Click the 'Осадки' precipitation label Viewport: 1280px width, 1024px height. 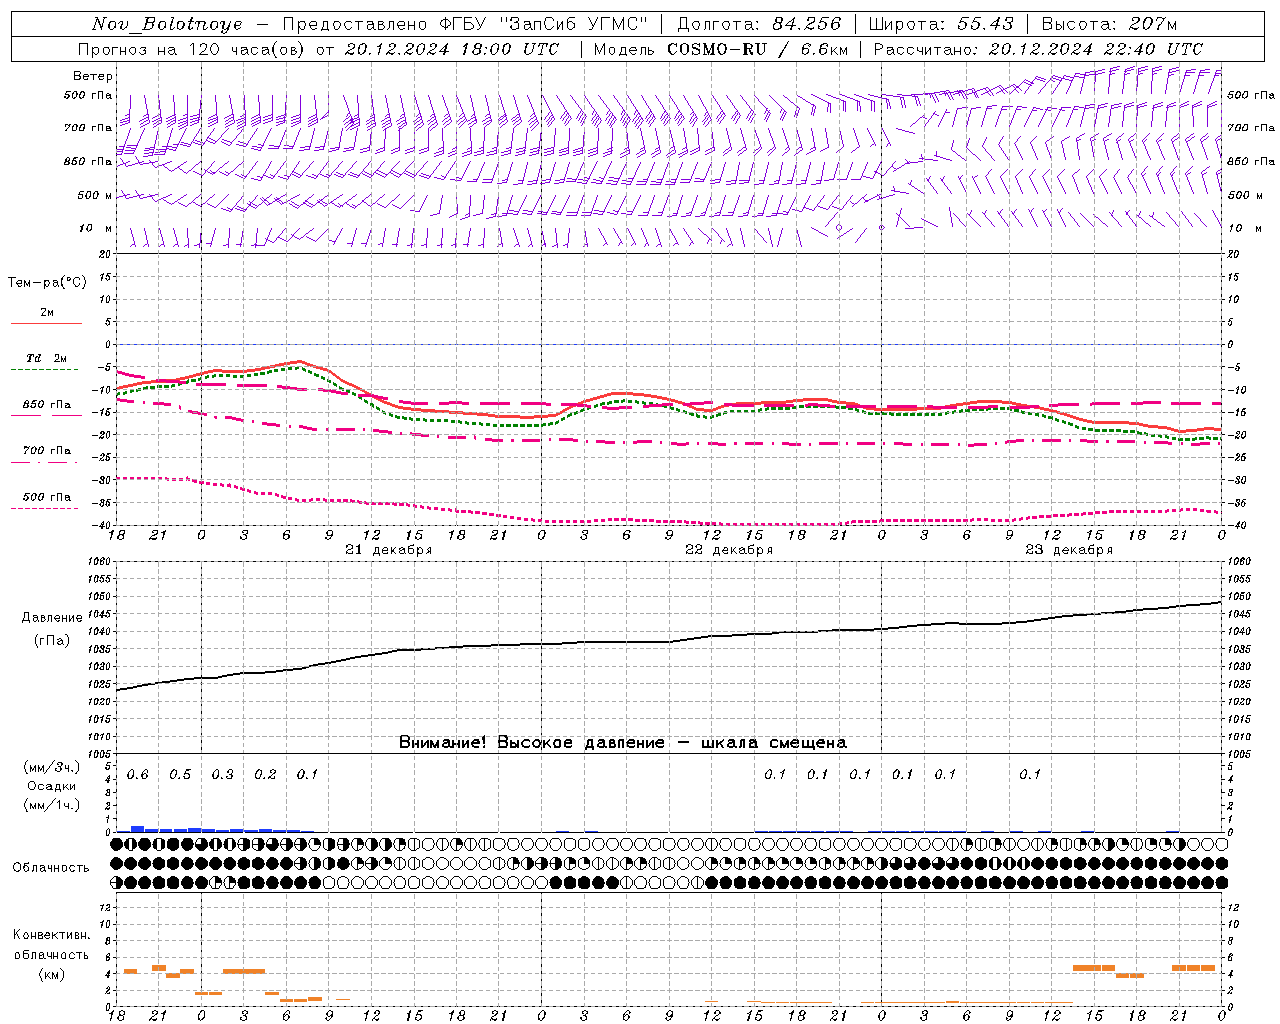point(52,786)
